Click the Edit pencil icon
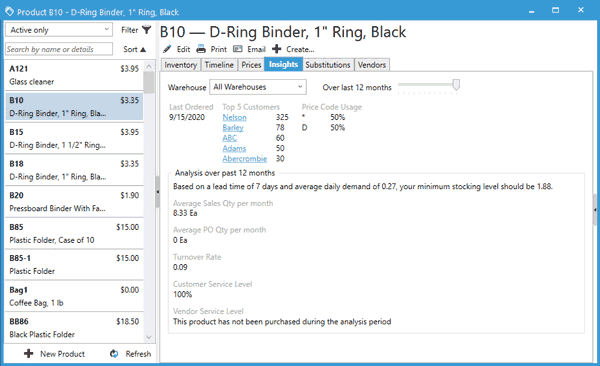The width and height of the screenshot is (600, 366). point(167,49)
